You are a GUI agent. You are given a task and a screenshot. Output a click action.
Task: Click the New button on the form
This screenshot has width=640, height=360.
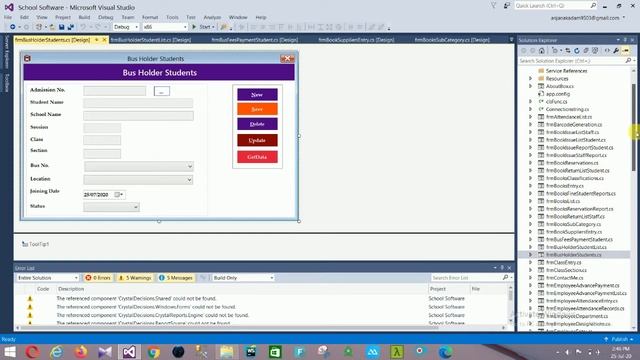tap(257, 94)
